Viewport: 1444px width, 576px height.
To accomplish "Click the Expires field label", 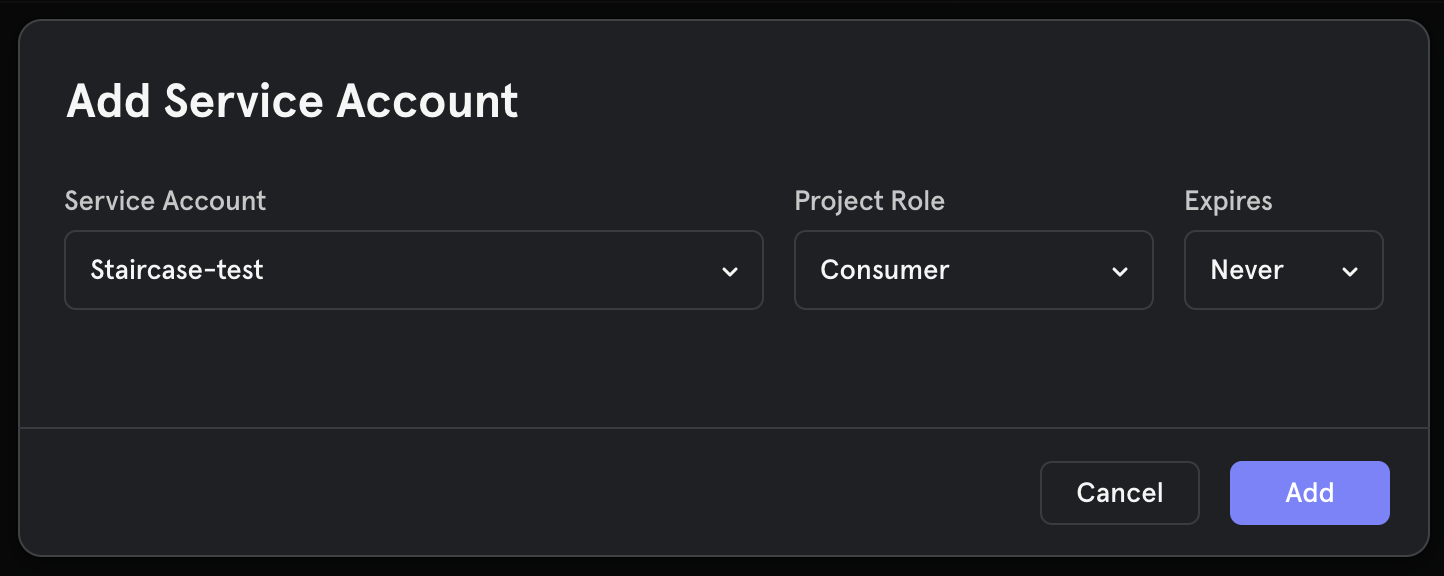I will (x=1229, y=201).
